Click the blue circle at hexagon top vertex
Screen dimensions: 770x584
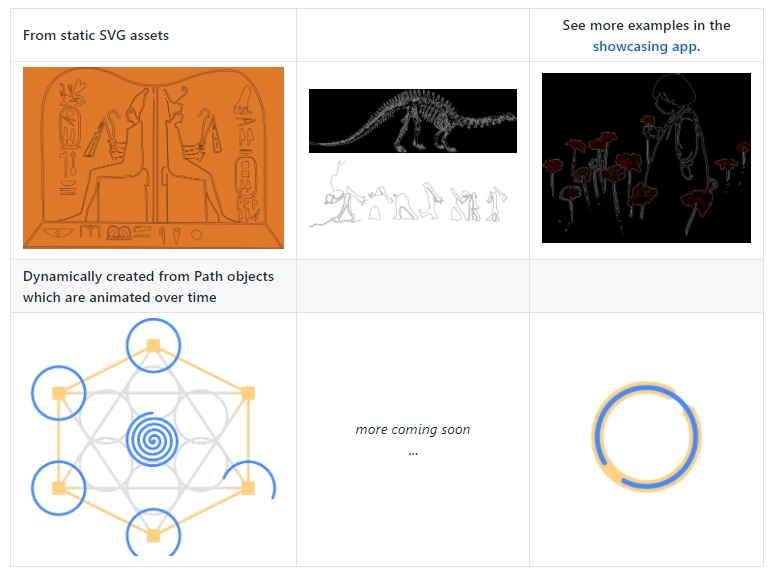(x=153, y=345)
